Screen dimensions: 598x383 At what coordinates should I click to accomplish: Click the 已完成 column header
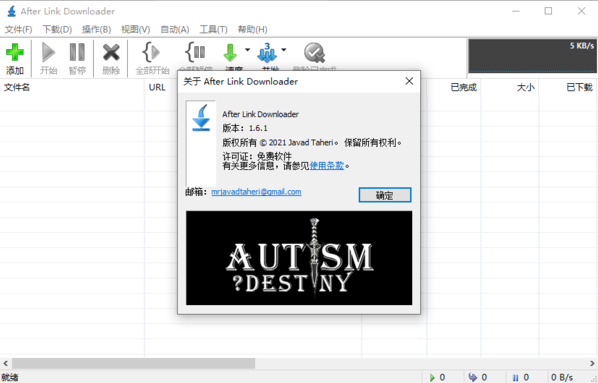[453, 87]
